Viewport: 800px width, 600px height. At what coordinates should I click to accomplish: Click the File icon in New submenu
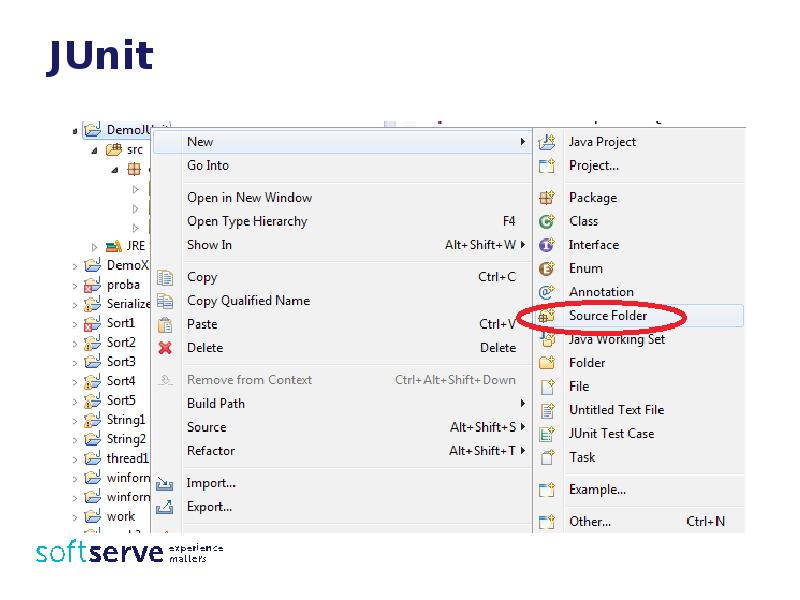tap(547, 387)
